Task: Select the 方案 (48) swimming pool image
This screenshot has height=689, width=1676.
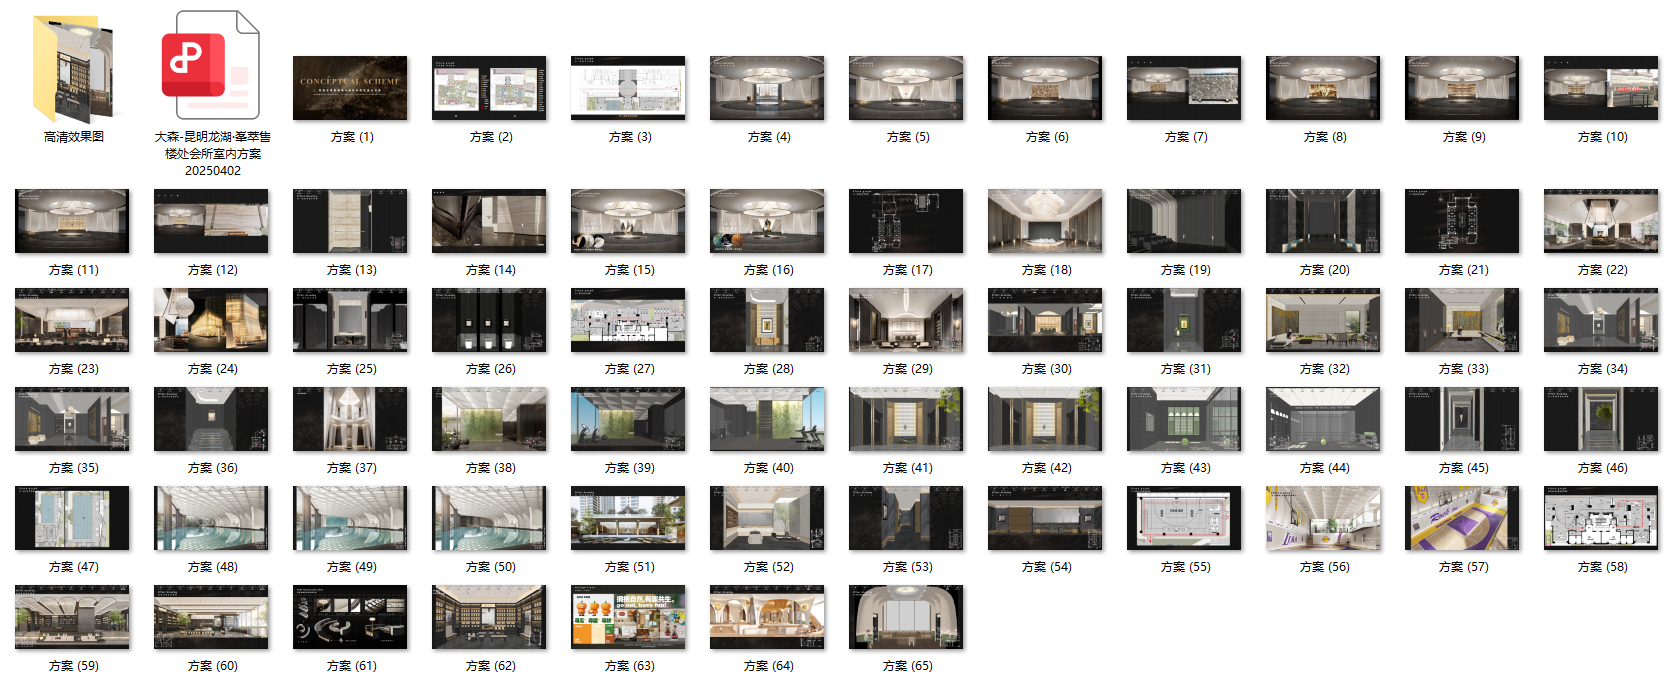Action: point(211,518)
